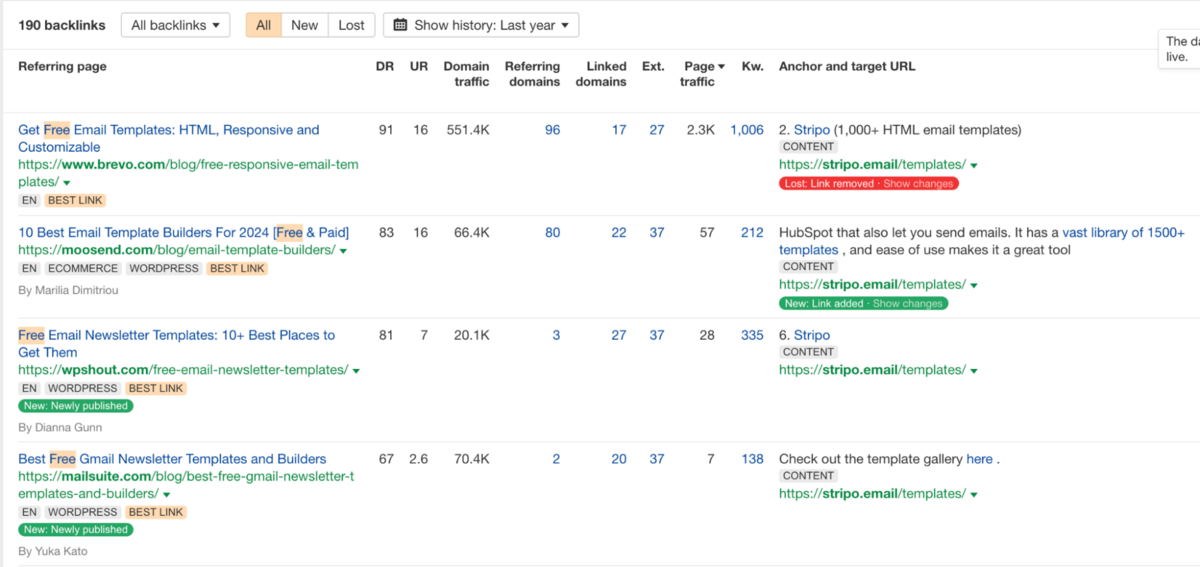The height and width of the screenshot is (567, 1200).
Task: Switch to the Lost backlinks filter
Action: coord(351,25)
